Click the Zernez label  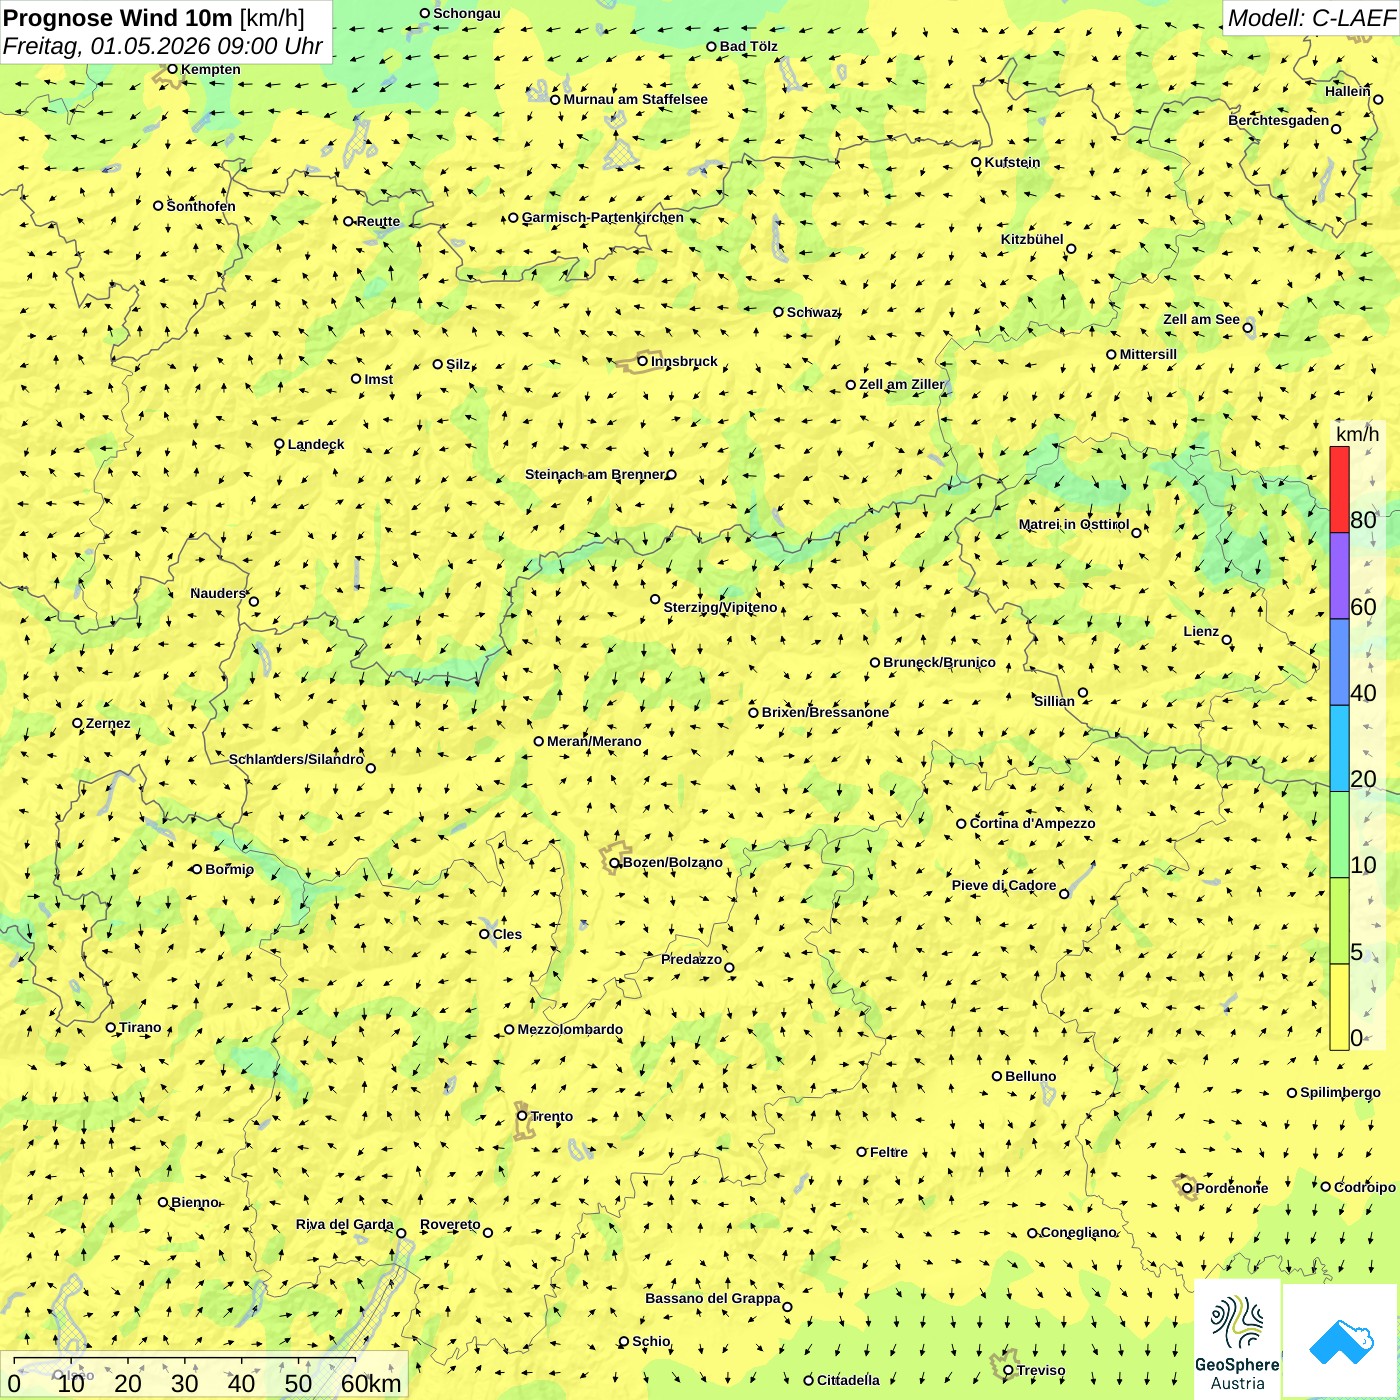[x=108, y=723]
